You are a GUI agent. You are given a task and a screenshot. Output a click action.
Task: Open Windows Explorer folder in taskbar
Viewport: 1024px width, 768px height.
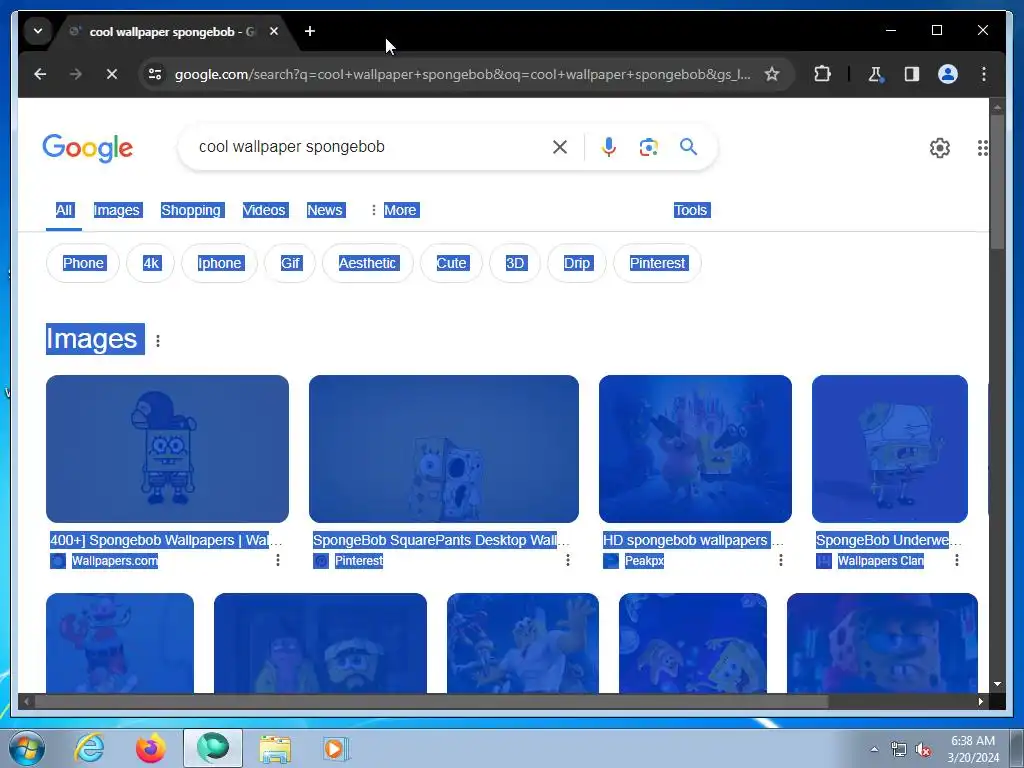coord(275,748)
